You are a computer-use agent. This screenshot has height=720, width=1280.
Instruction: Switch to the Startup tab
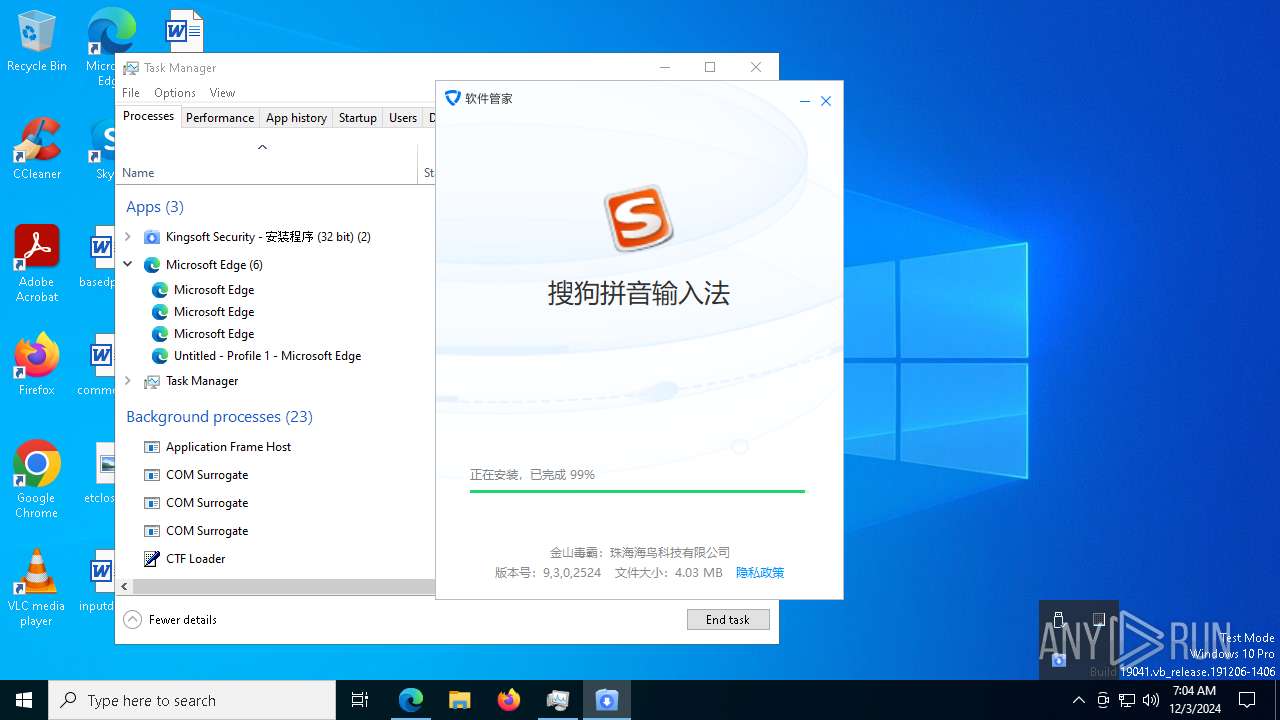(357, 118)
